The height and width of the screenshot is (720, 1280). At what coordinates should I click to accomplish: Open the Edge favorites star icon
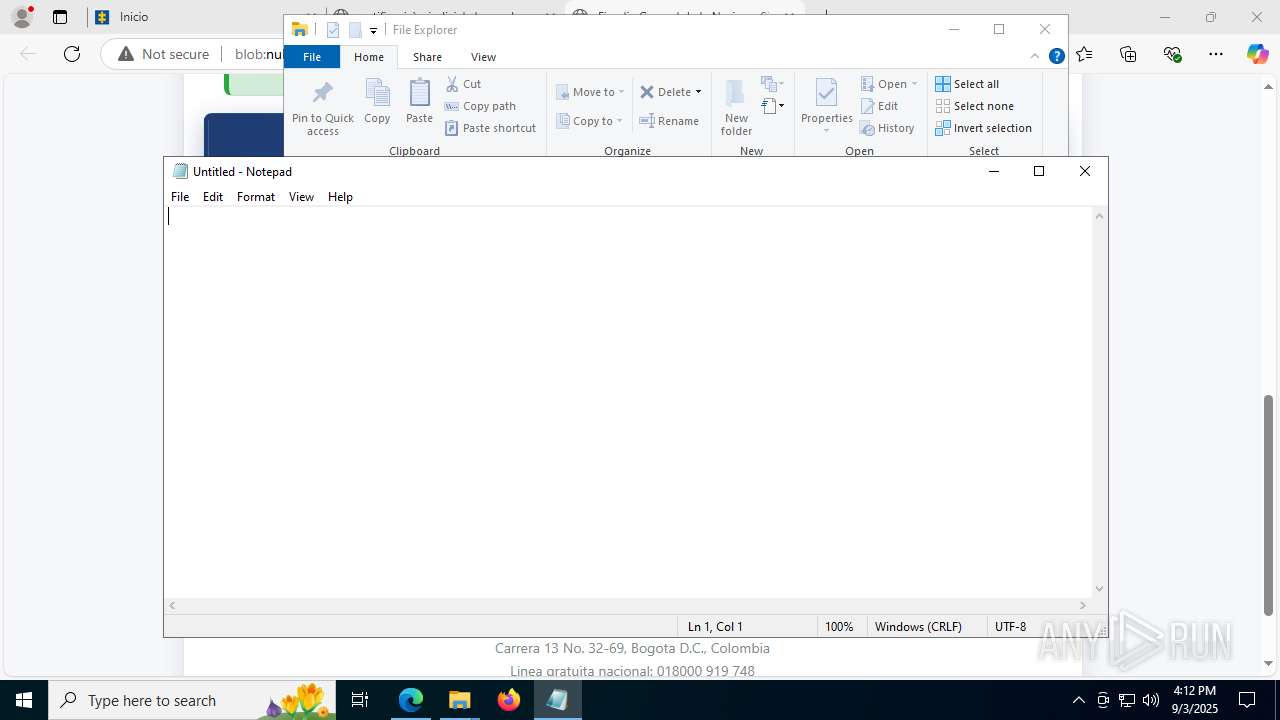click(x=1084, y=54)
